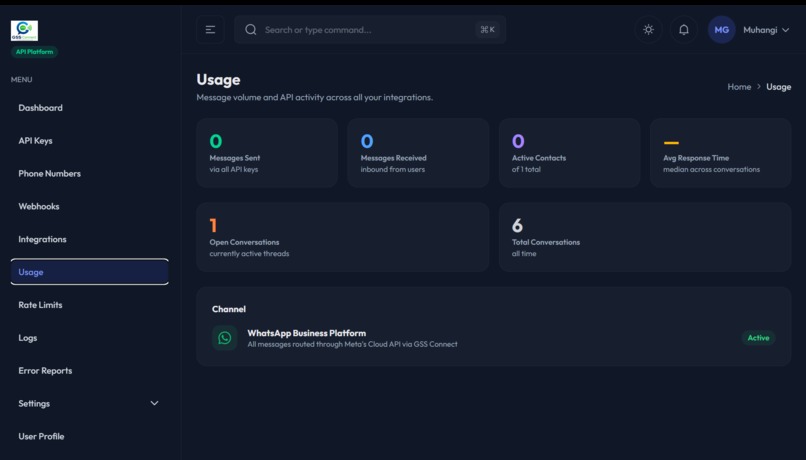
Task: Click the 'All messages routed through Meta's Cloud API' text
Action: 353,344
